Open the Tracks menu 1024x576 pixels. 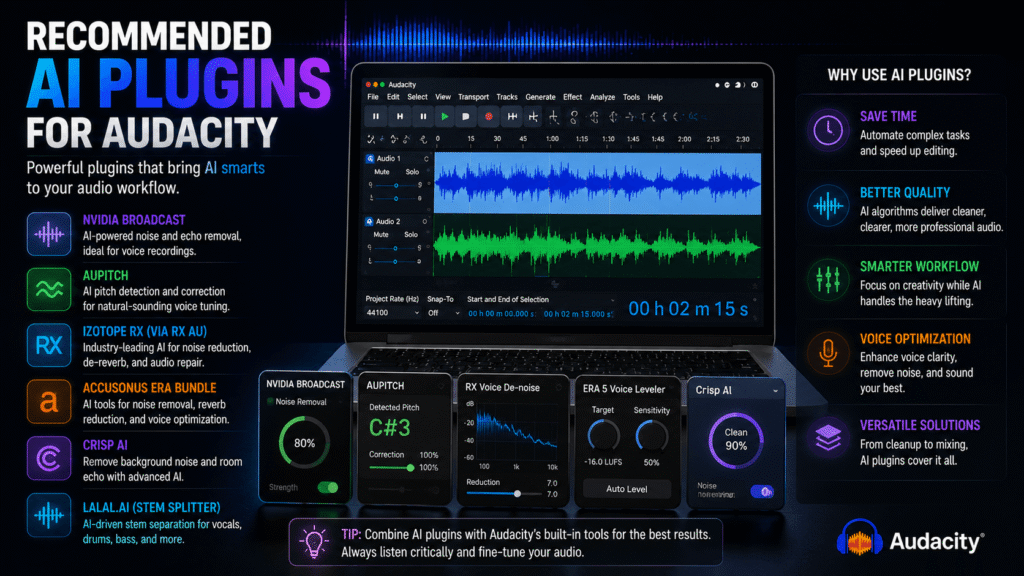tap(507, 97)
